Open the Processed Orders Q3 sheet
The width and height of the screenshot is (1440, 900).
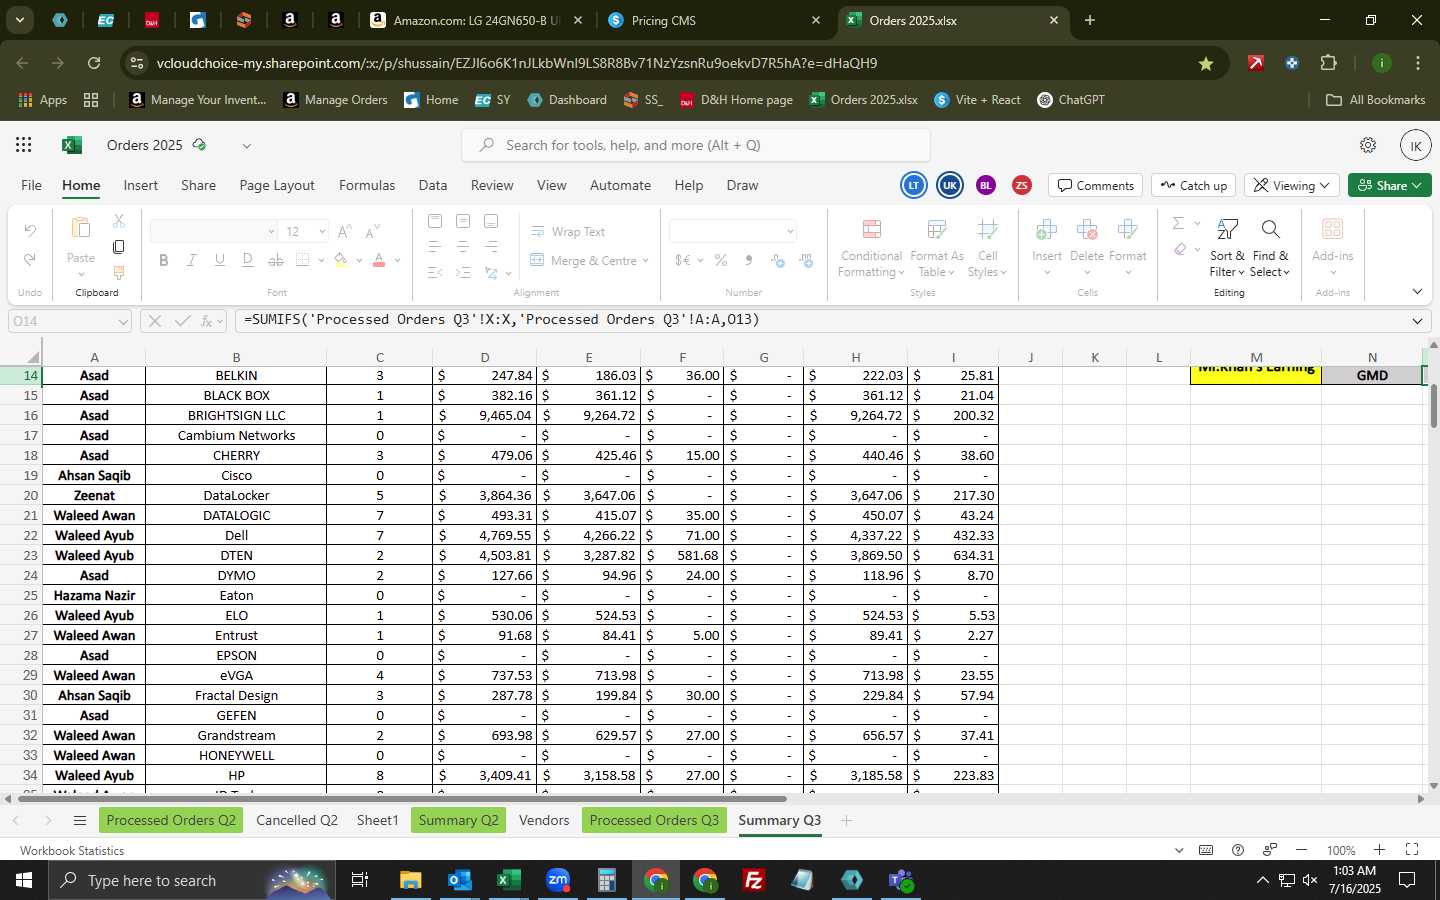pos(654,820)
